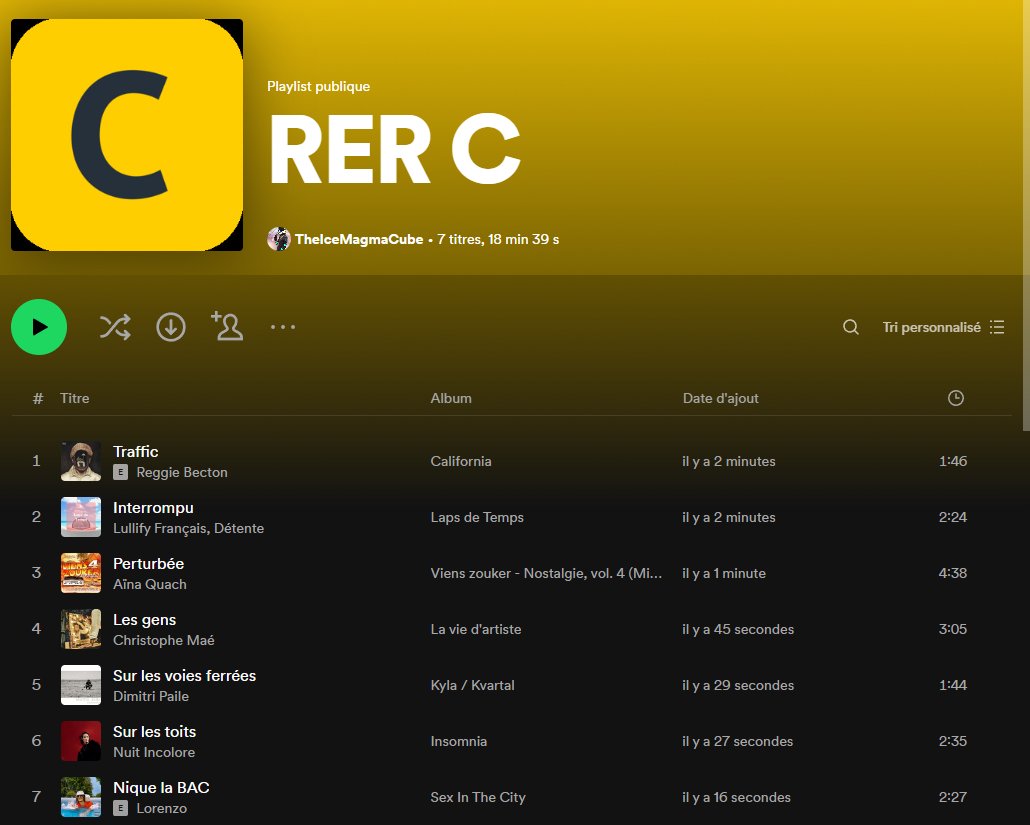
Task: Click the explicit E badge on Traffic
Action: tap(120, 472)
